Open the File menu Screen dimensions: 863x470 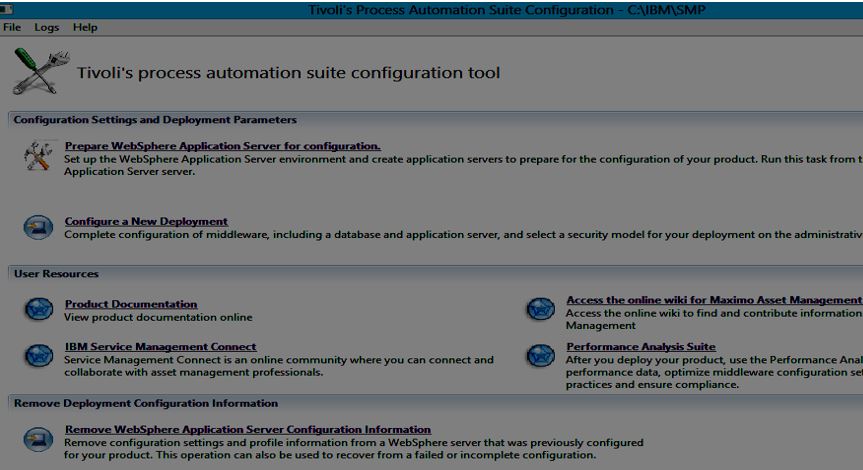[x=12, y=27]
